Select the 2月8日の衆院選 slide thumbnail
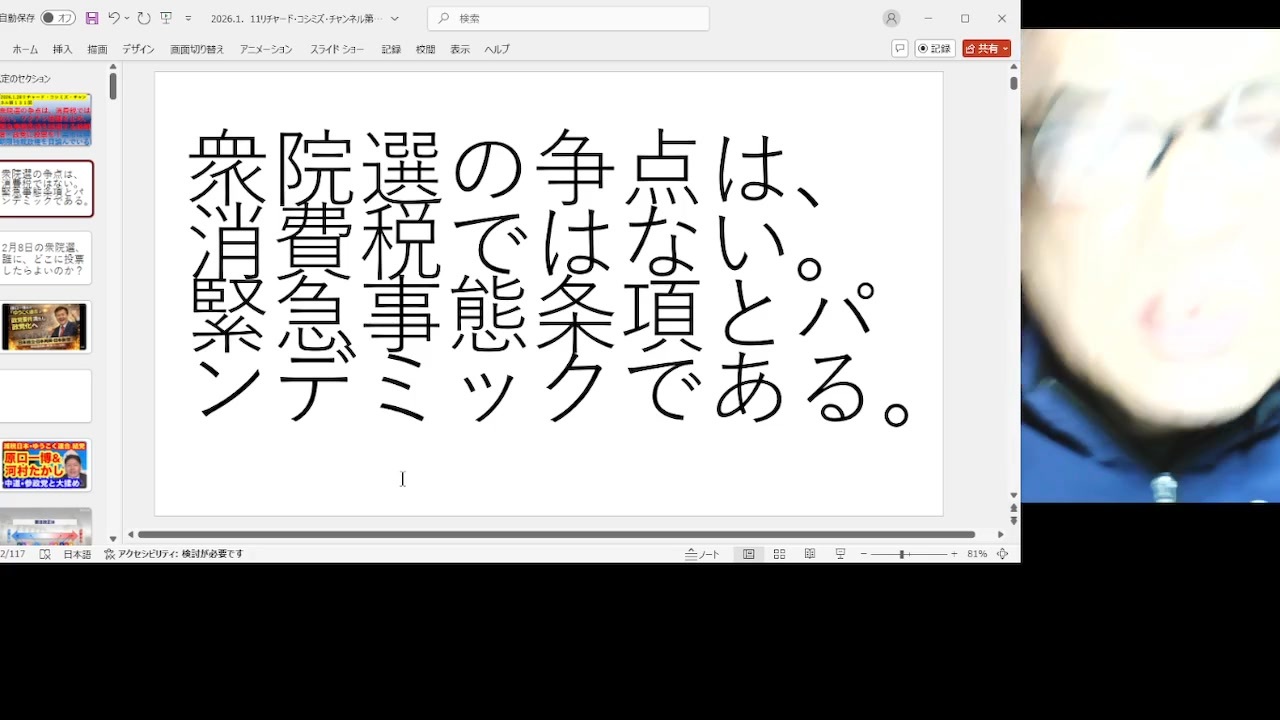The height and width of the screenshot is (720, 1280). tap(46, 257)
